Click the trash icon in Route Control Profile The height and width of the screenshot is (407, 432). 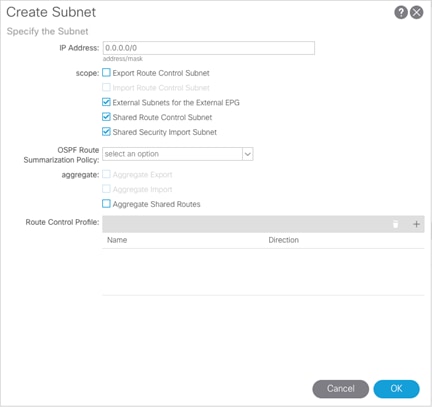point(395,224)
